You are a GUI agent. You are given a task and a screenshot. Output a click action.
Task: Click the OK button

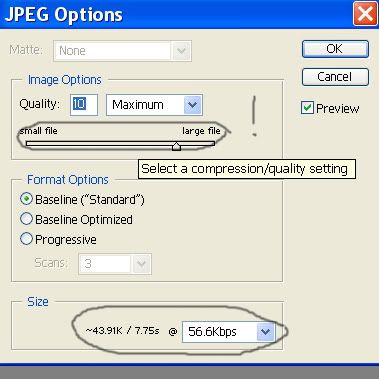(x=335, y=49)
